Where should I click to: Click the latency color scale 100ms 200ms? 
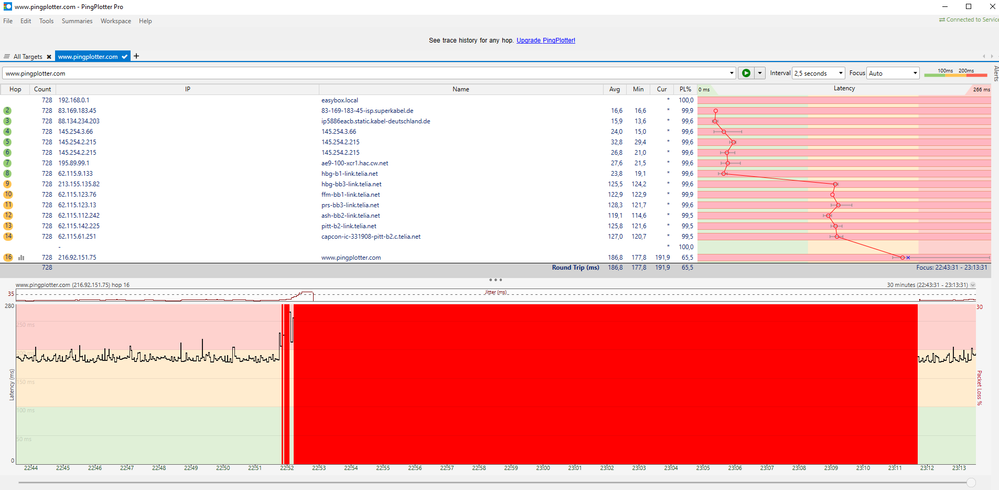click(956, 73)
